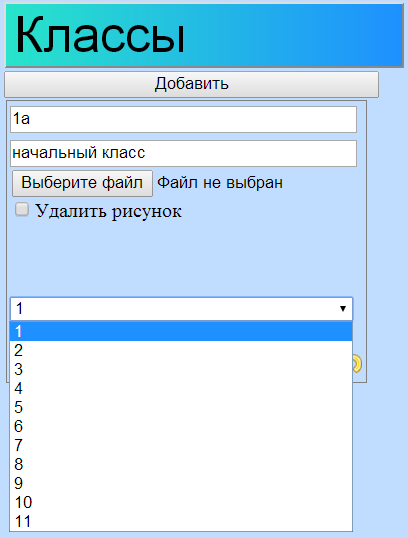Choose option 3 from the list

[x=181, y=370]
